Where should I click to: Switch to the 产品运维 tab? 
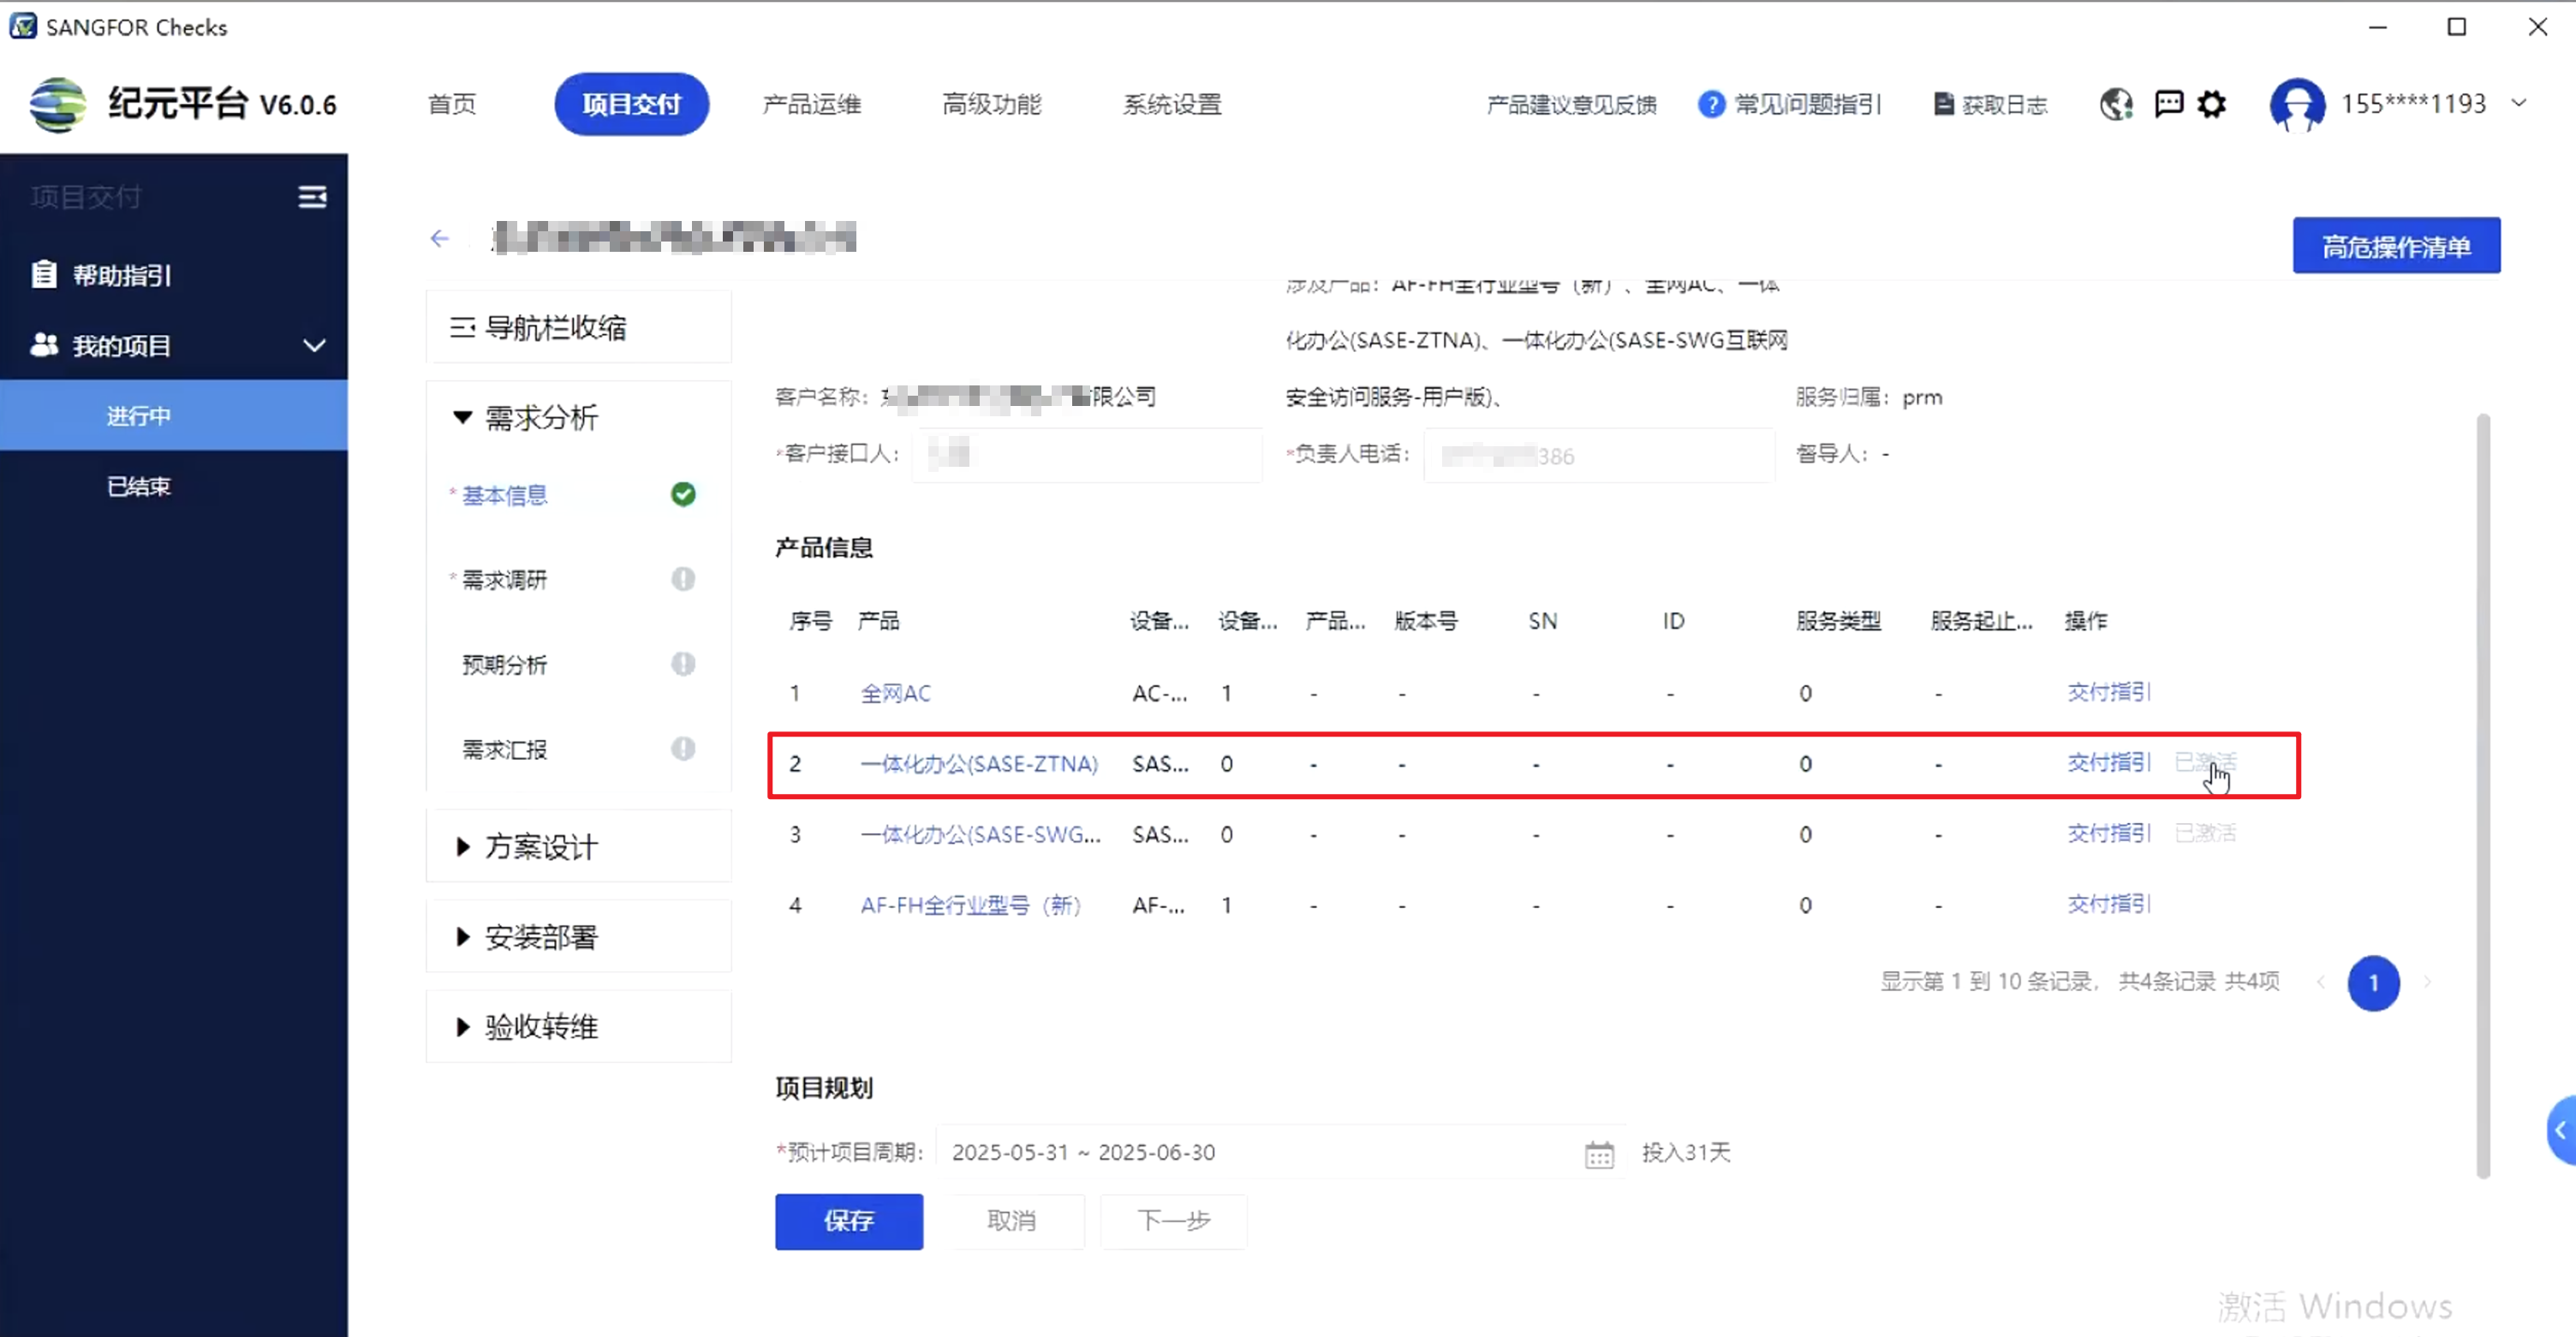(811, 104)
